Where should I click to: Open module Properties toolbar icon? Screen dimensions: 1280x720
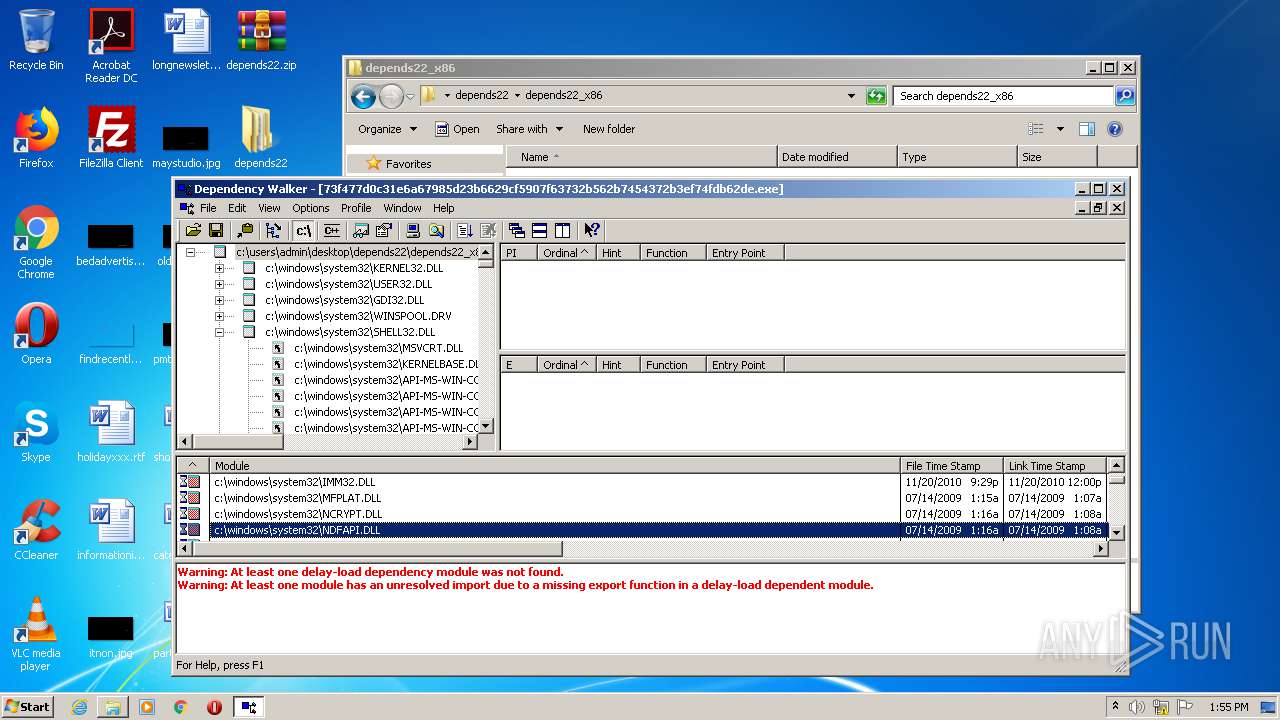pyautogui.click(x=383, y=230)
